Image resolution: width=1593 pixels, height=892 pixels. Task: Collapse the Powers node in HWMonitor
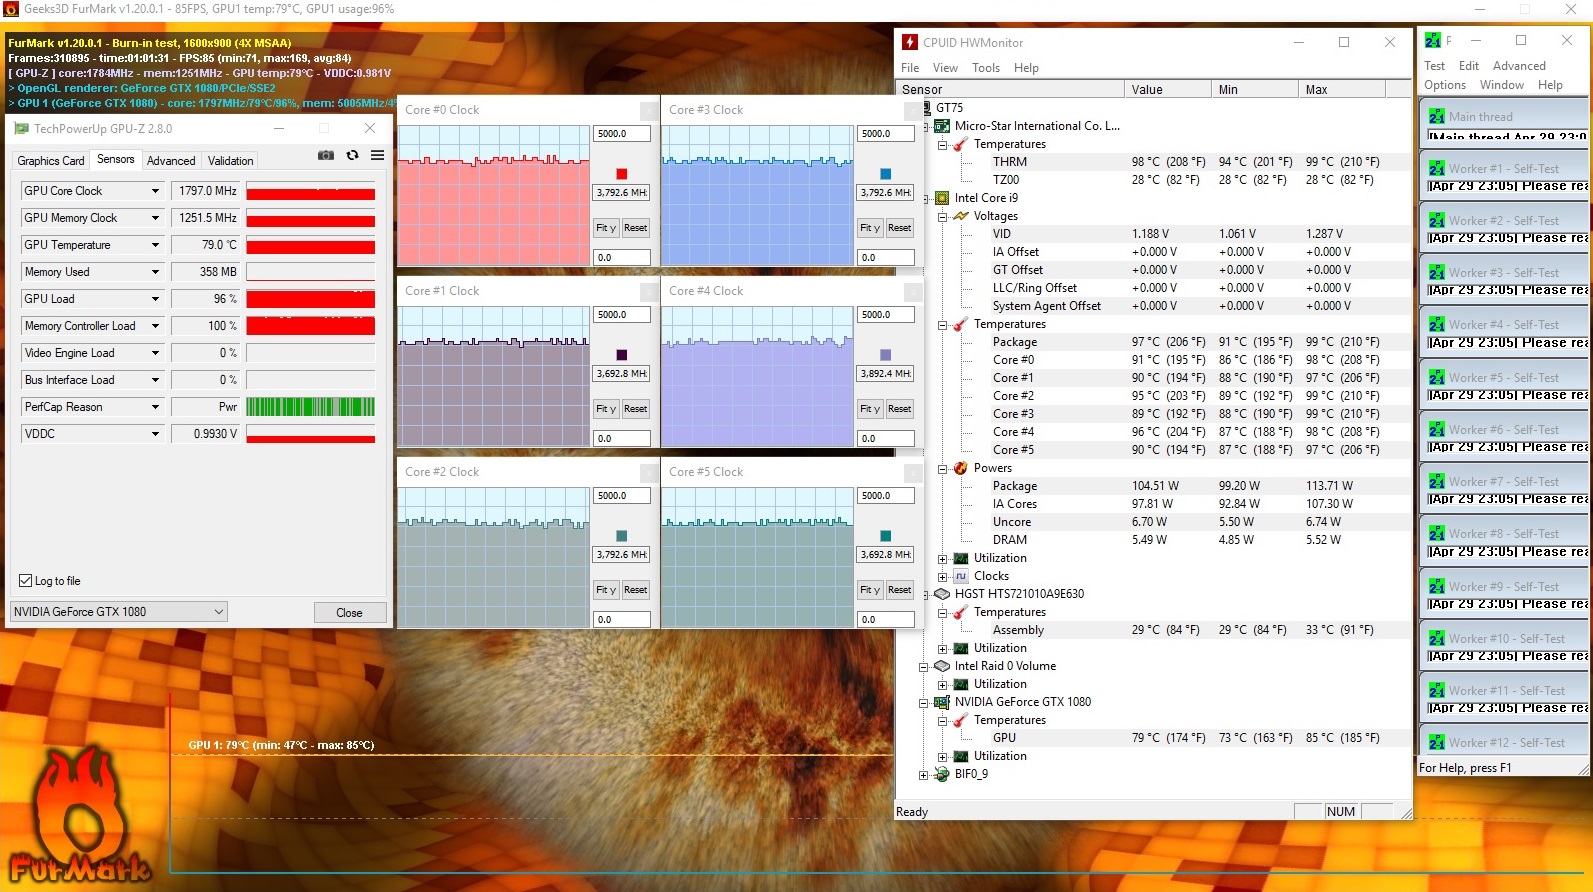[942, 468]
